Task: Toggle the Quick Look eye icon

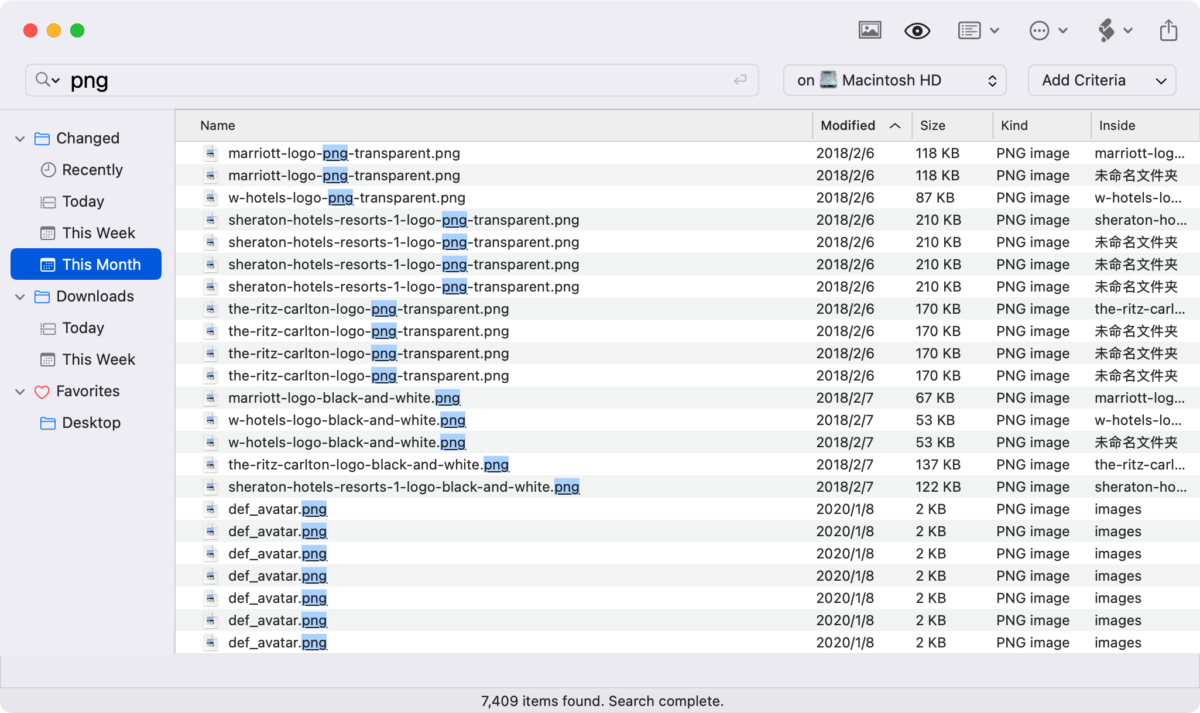Action: [x=917, y=30]
